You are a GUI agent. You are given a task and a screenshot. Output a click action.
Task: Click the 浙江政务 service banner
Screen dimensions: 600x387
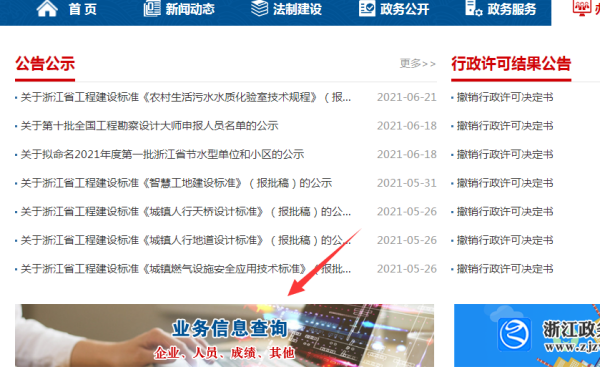point(527,335)
